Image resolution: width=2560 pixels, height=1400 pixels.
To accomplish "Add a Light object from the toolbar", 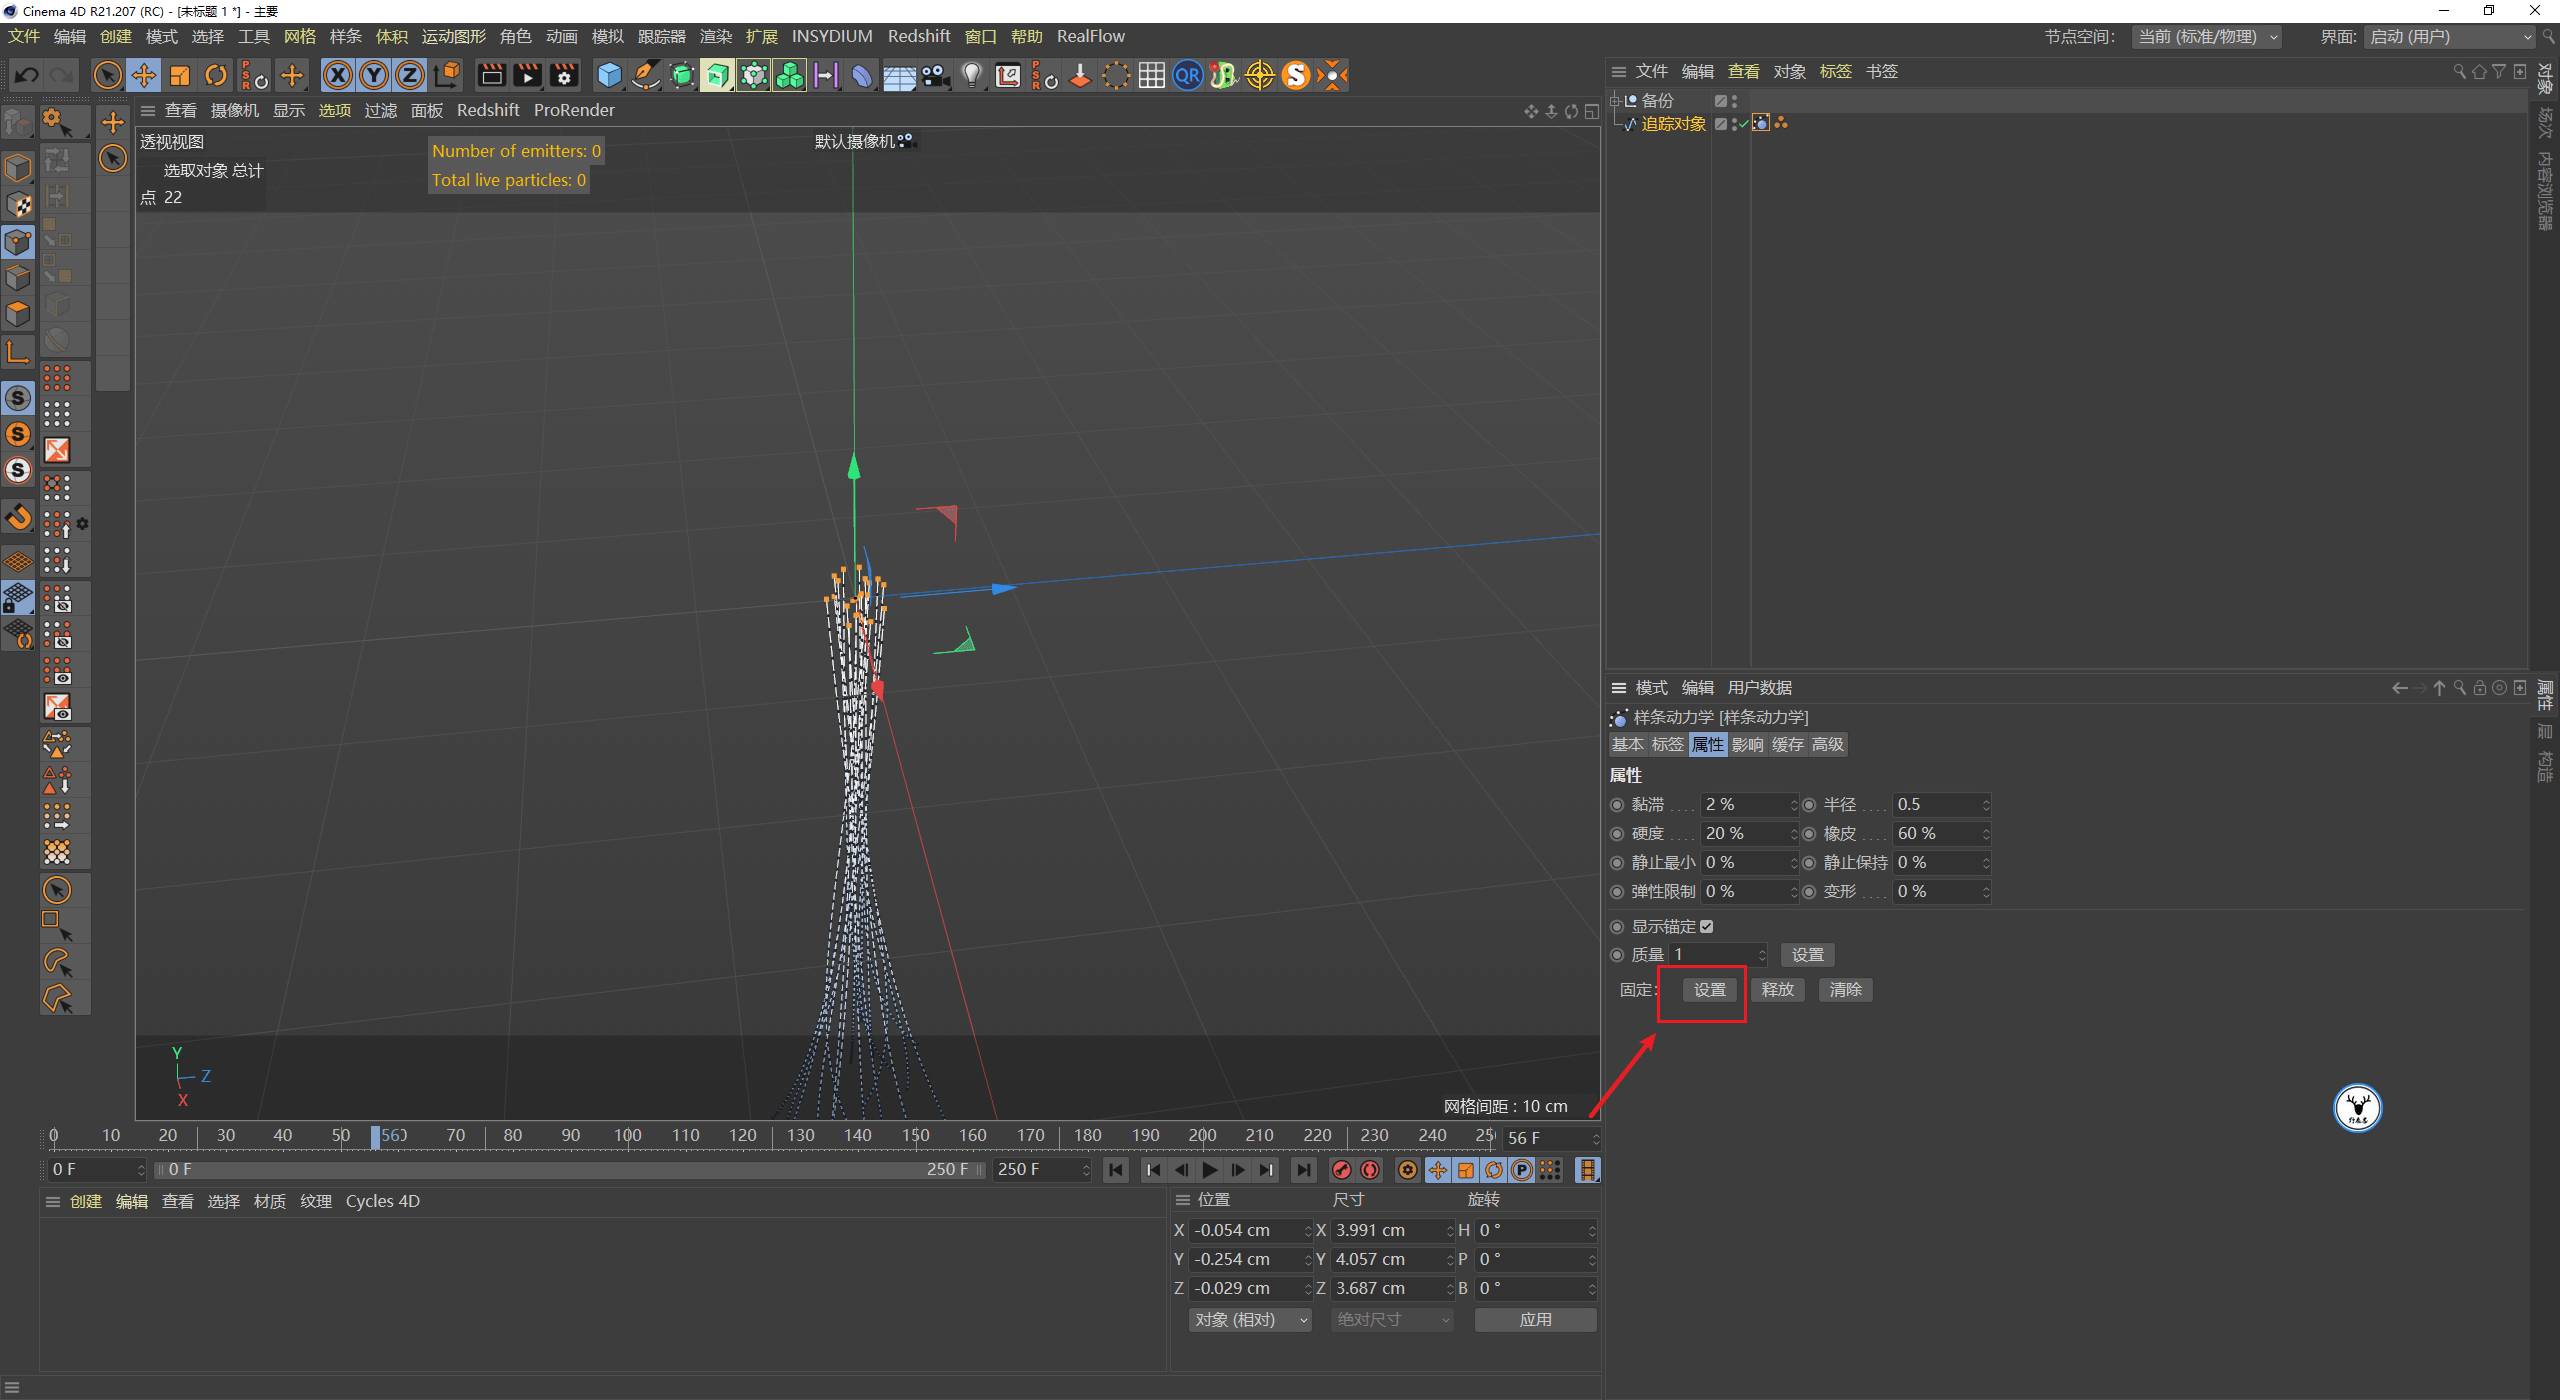I will point(971,75).
